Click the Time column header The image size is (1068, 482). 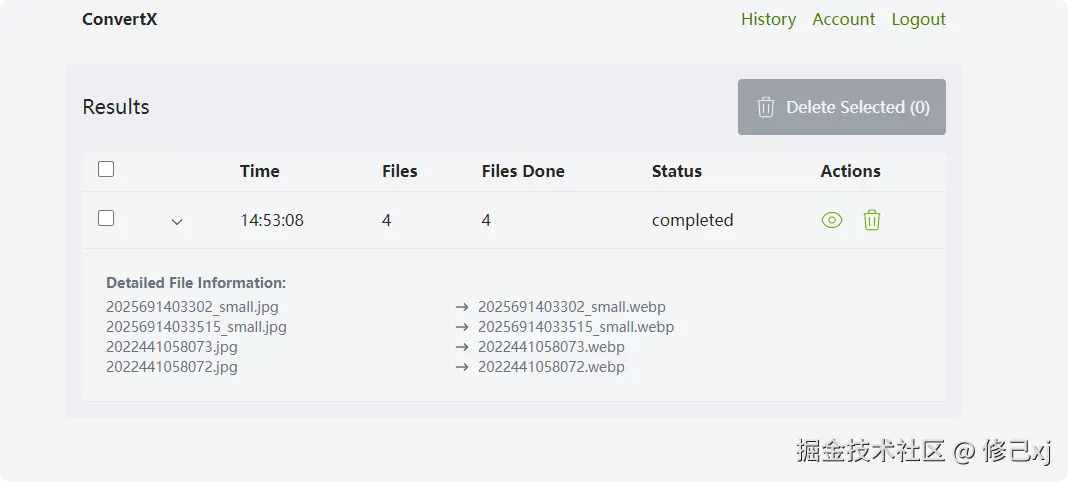[x=259, y=171]
